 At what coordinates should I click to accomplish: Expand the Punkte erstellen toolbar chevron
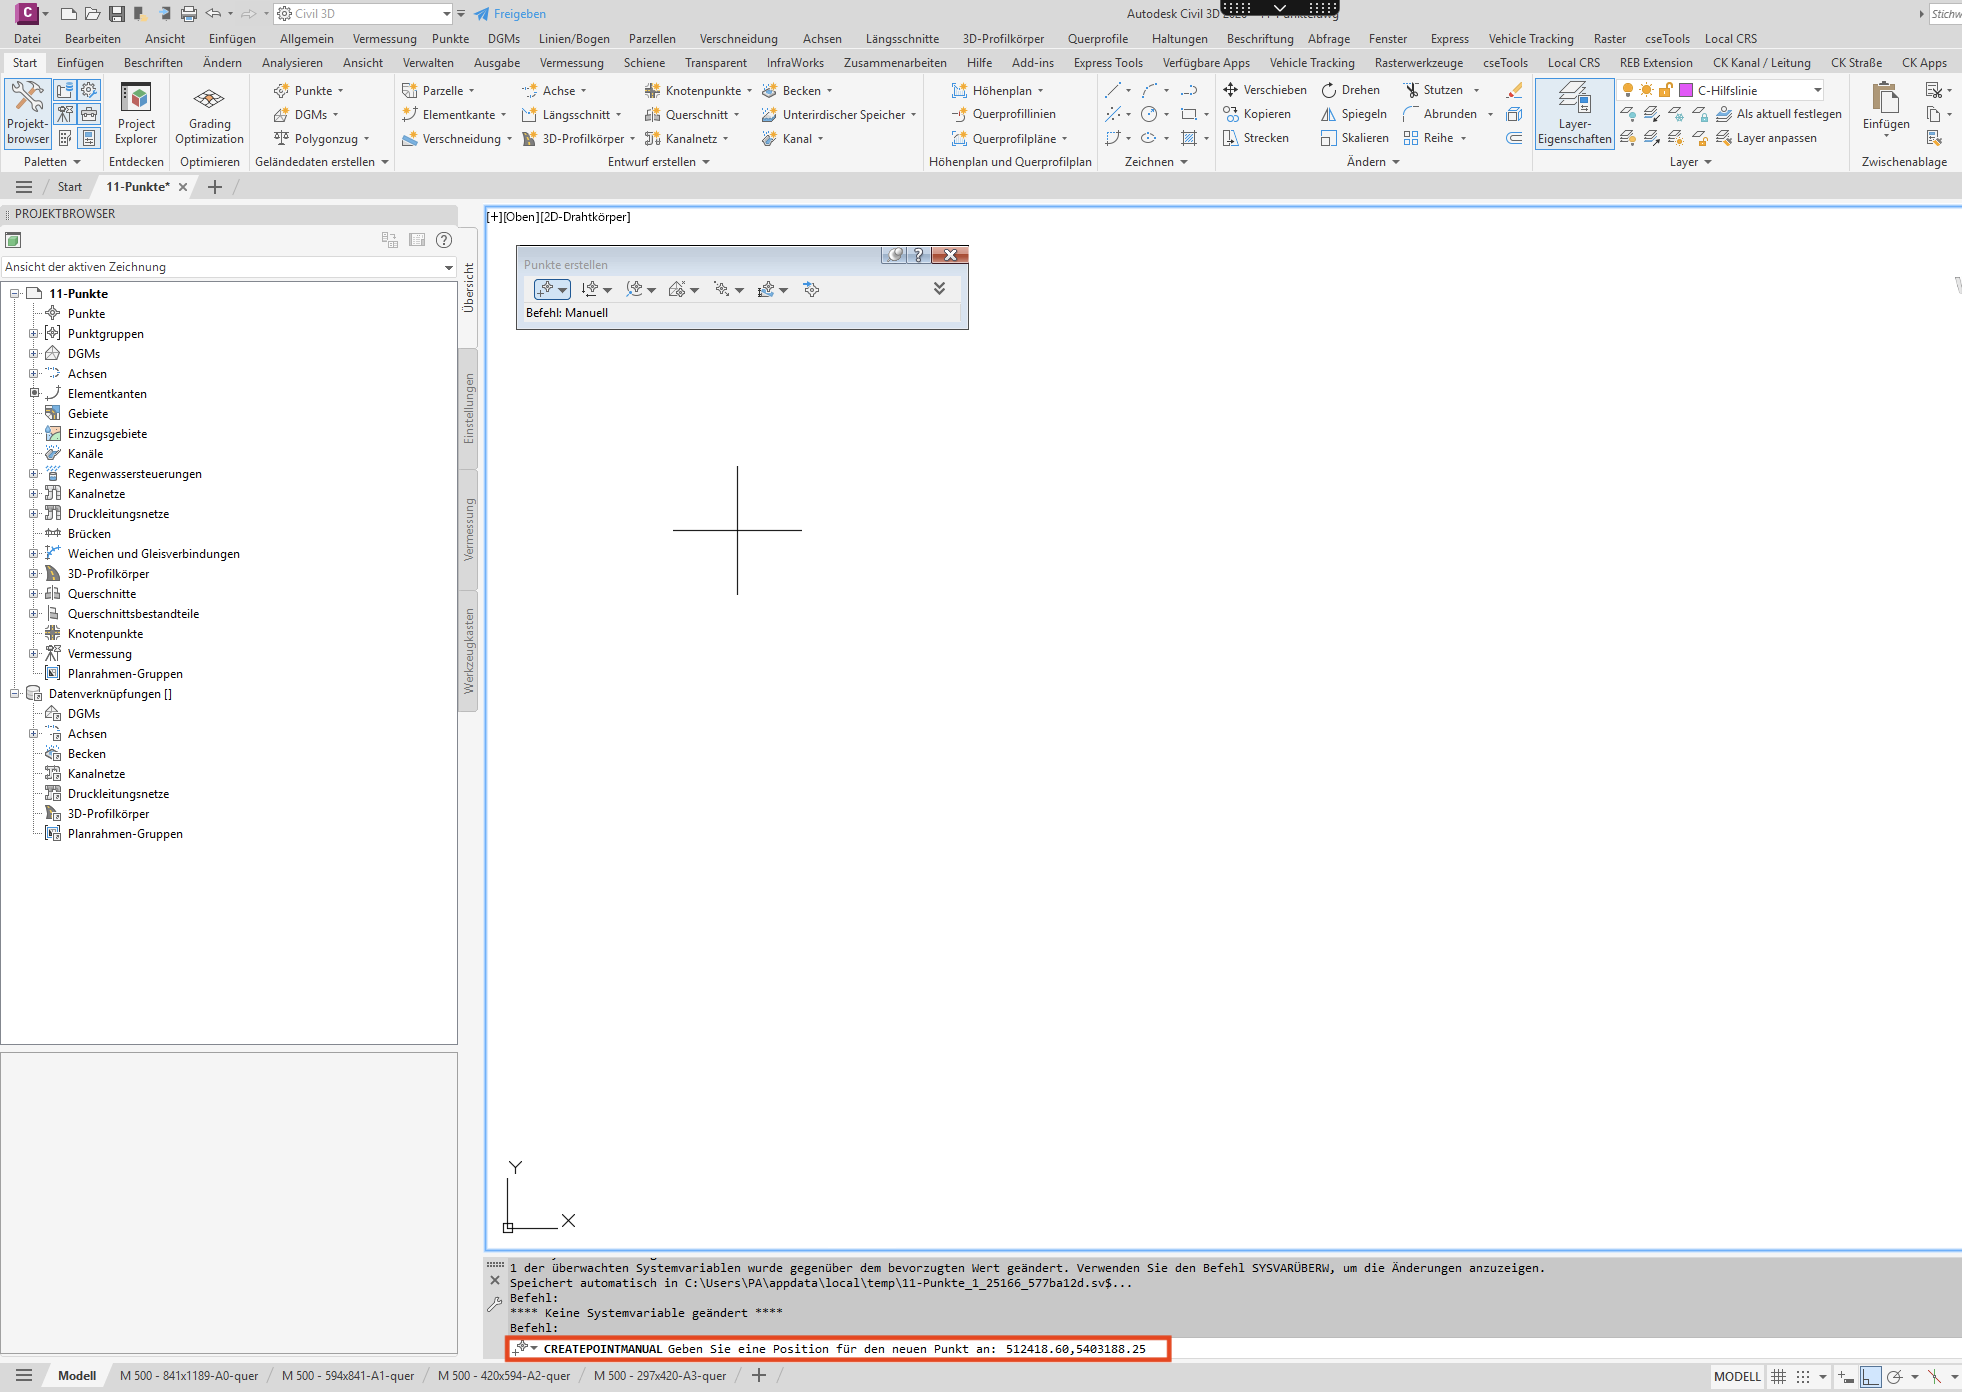tap(939, 289)
